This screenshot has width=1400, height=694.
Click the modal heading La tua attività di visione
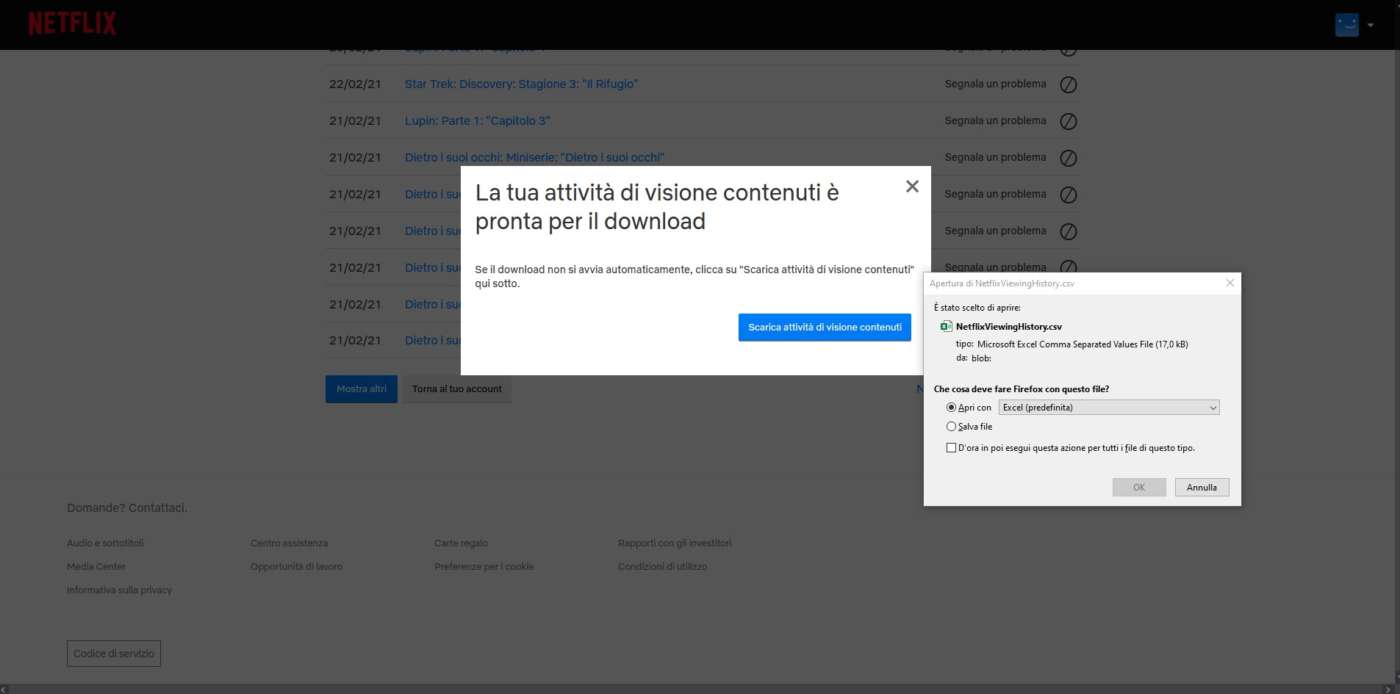click(x=657, y=207)
